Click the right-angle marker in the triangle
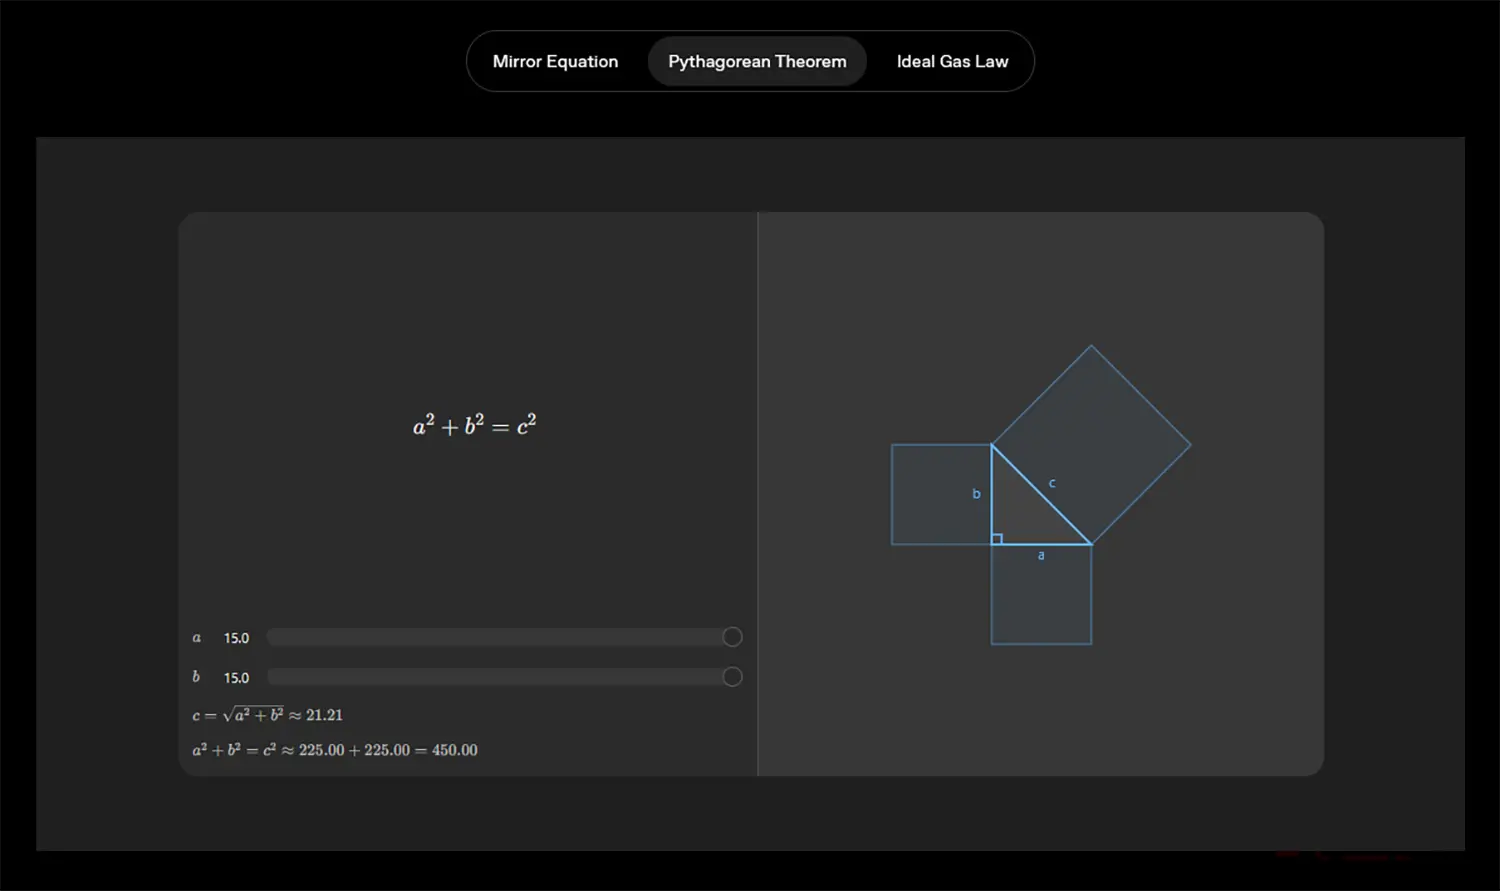 point(997,539)
